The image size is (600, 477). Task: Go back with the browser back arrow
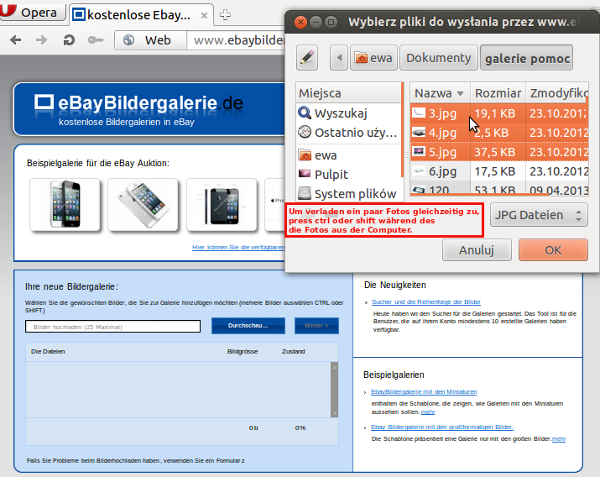click(x=16, y=40)
